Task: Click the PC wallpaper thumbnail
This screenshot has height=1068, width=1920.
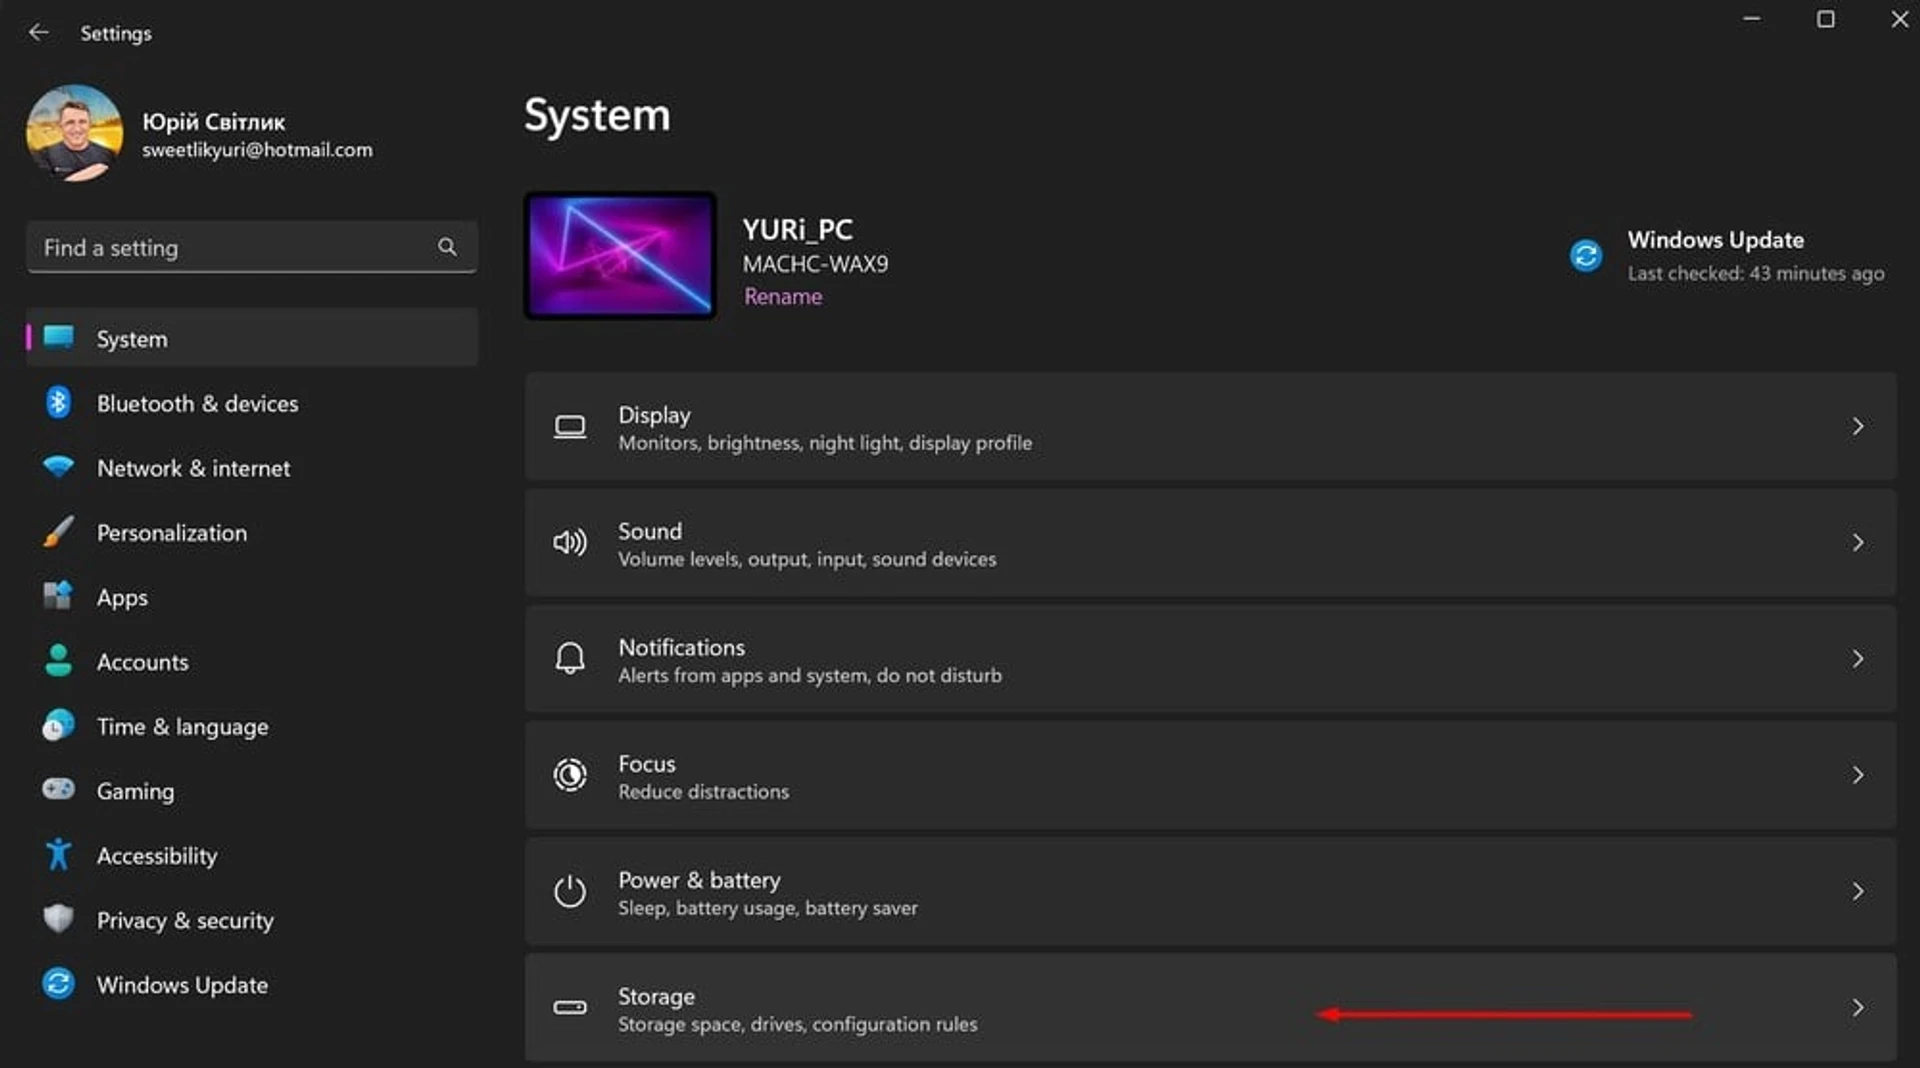Action: click(x=620, y=256)
